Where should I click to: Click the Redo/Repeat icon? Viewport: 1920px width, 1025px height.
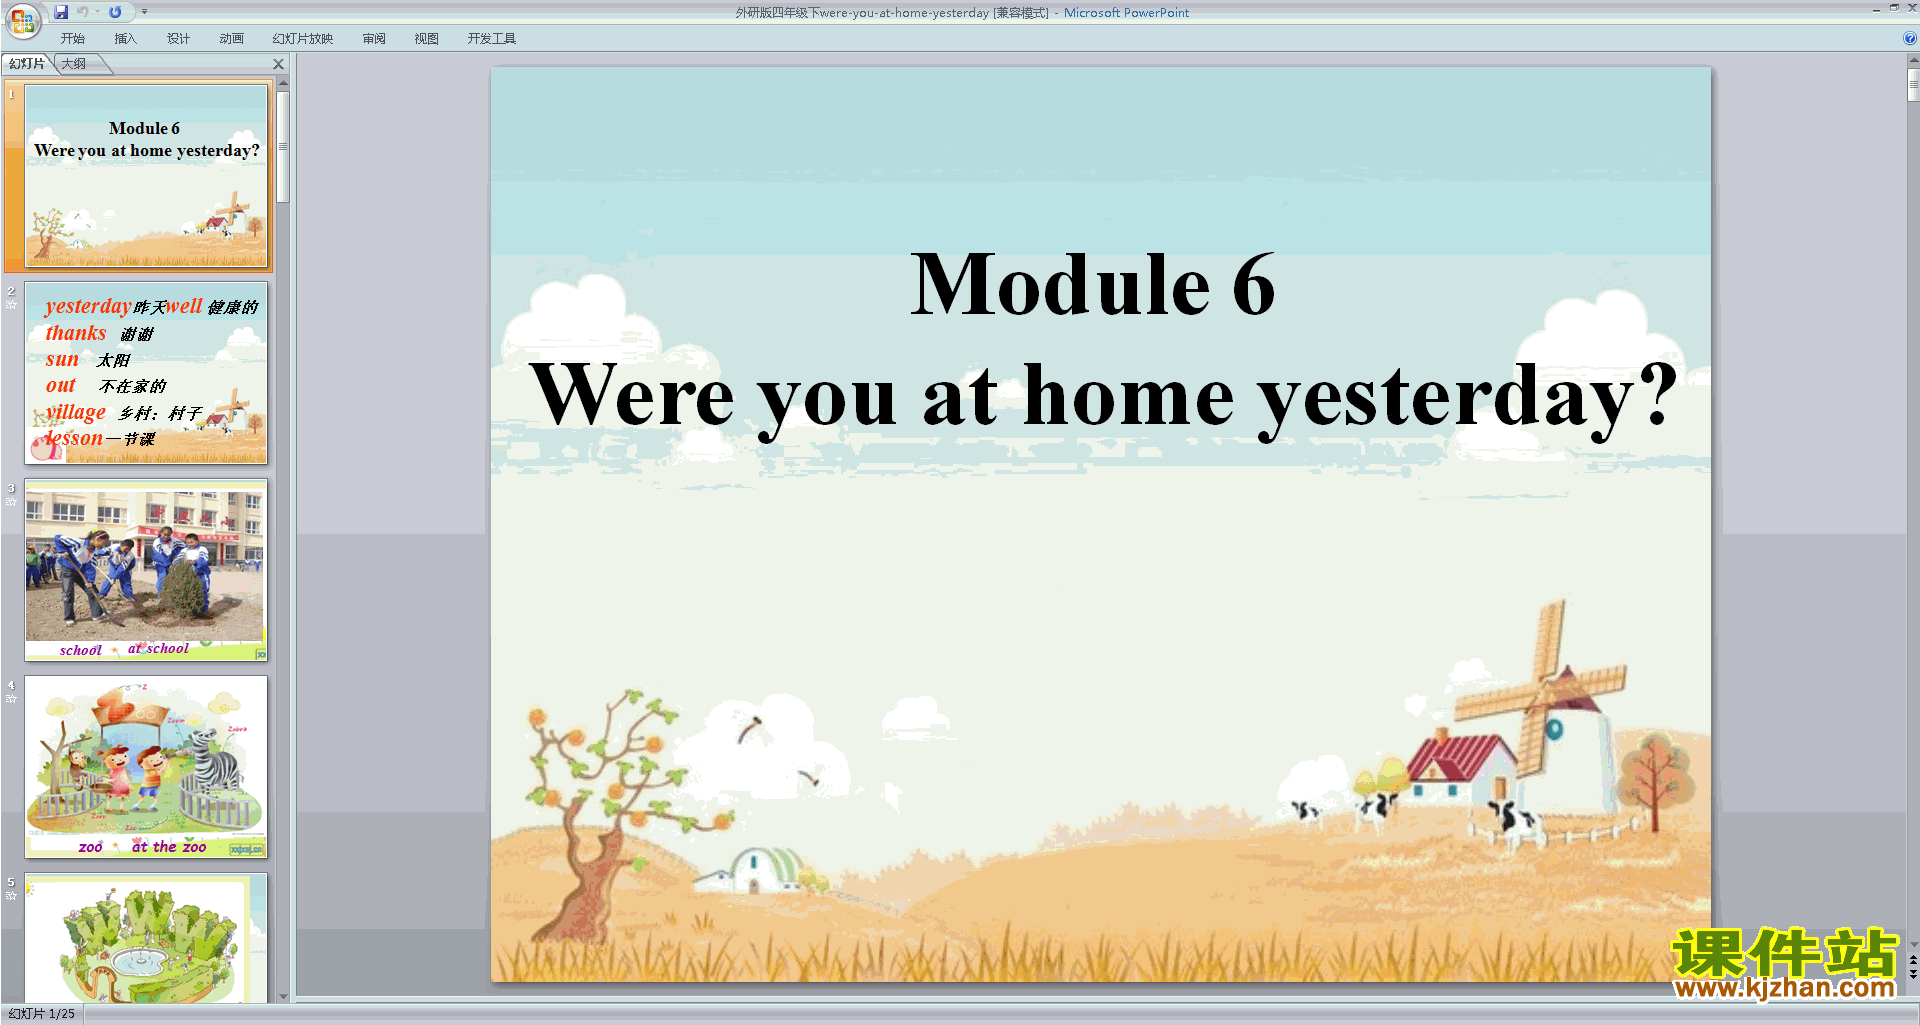(115, 12)
